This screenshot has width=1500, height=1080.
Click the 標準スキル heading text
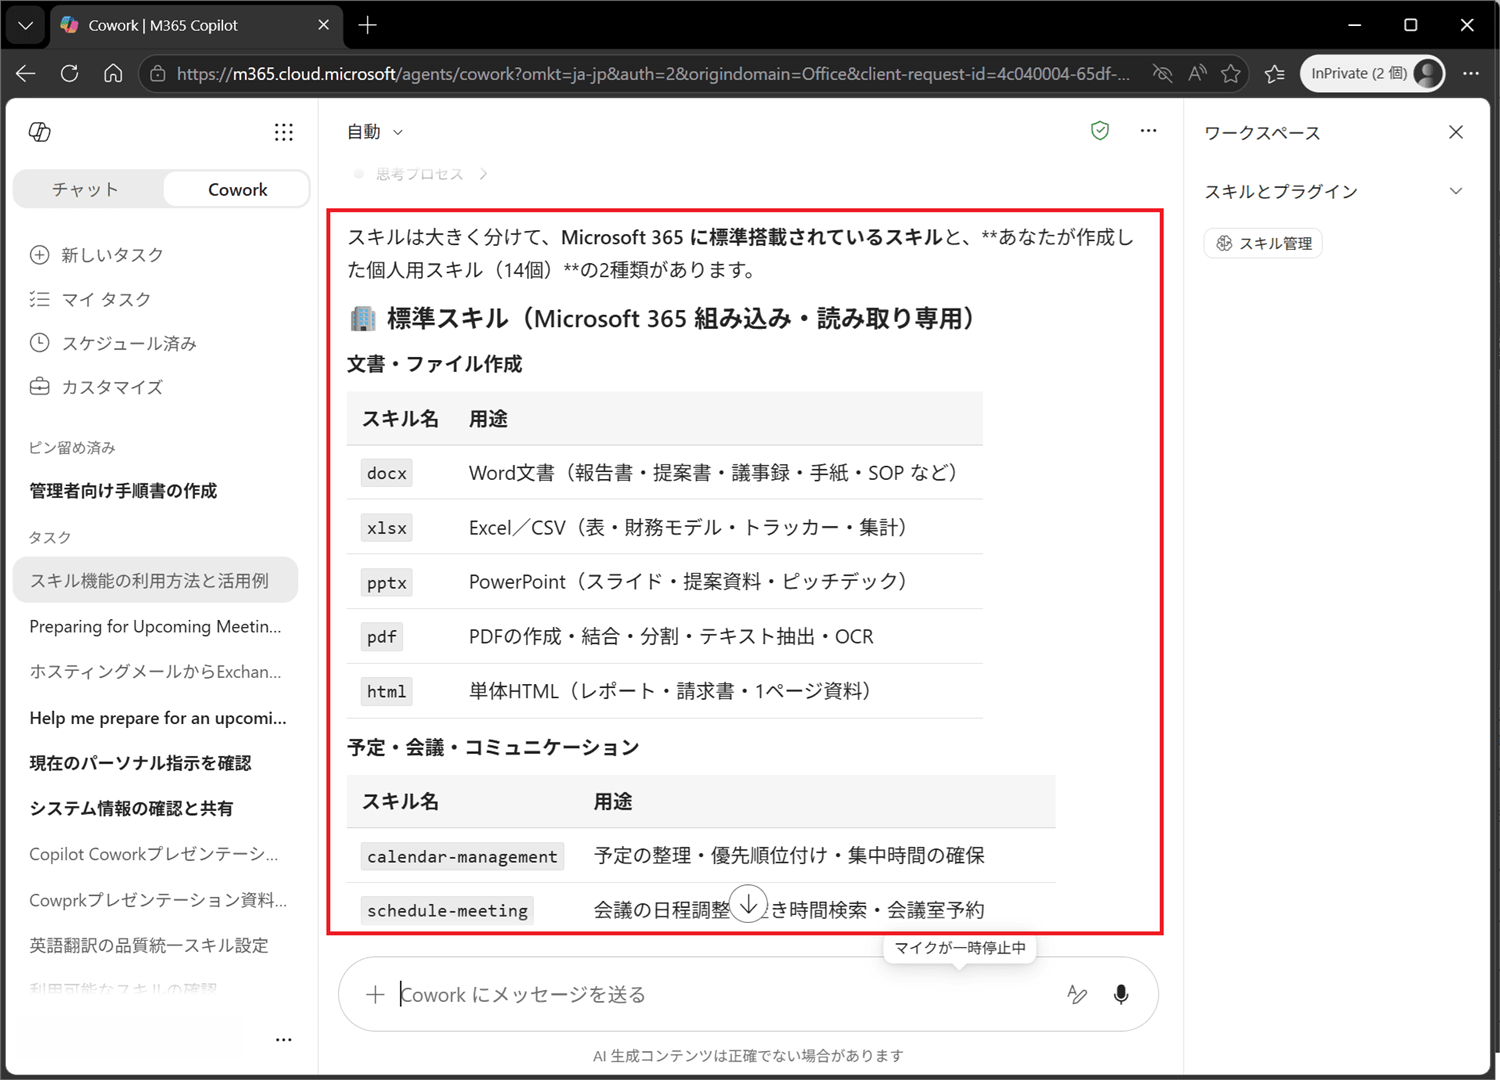680,319
